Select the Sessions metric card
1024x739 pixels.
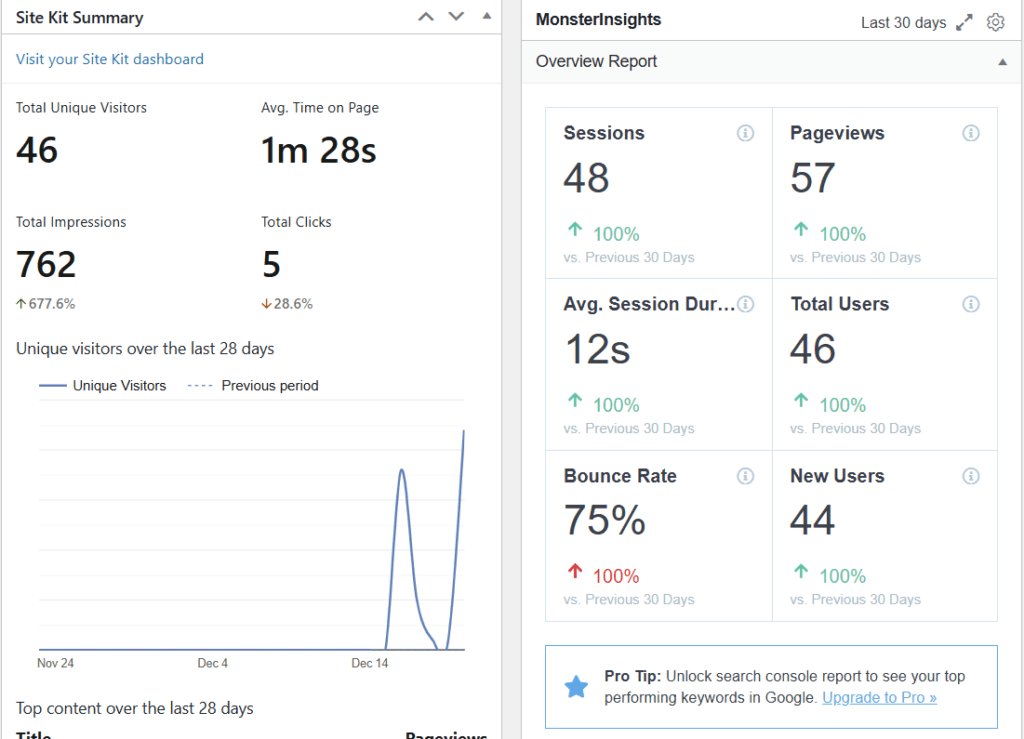pos(658,192)
